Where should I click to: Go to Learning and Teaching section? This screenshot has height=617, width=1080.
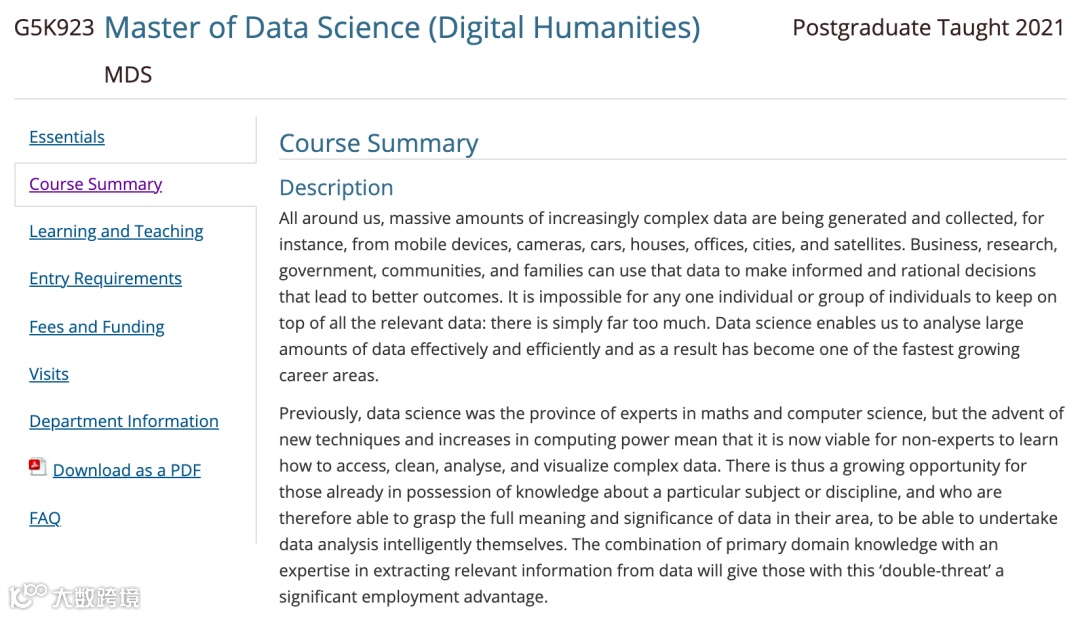(116, 231)
